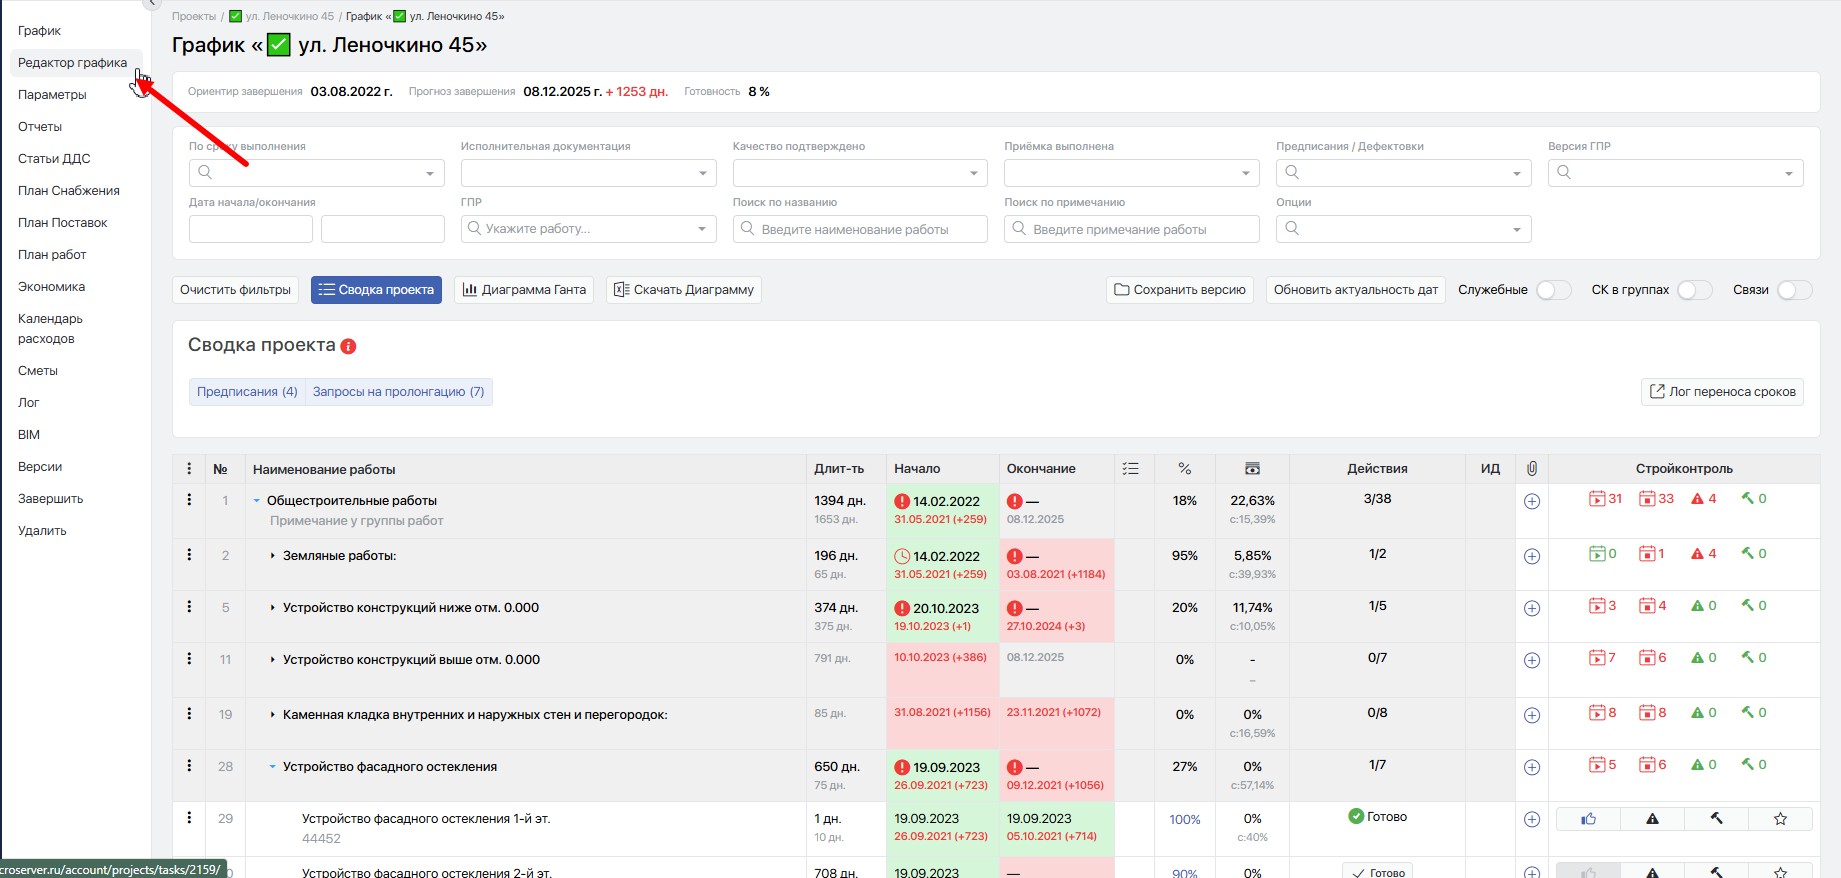The height and width of the screenshot is (878, 1841).
Task: Click the star button in row 29
Action: [1781, 819]
